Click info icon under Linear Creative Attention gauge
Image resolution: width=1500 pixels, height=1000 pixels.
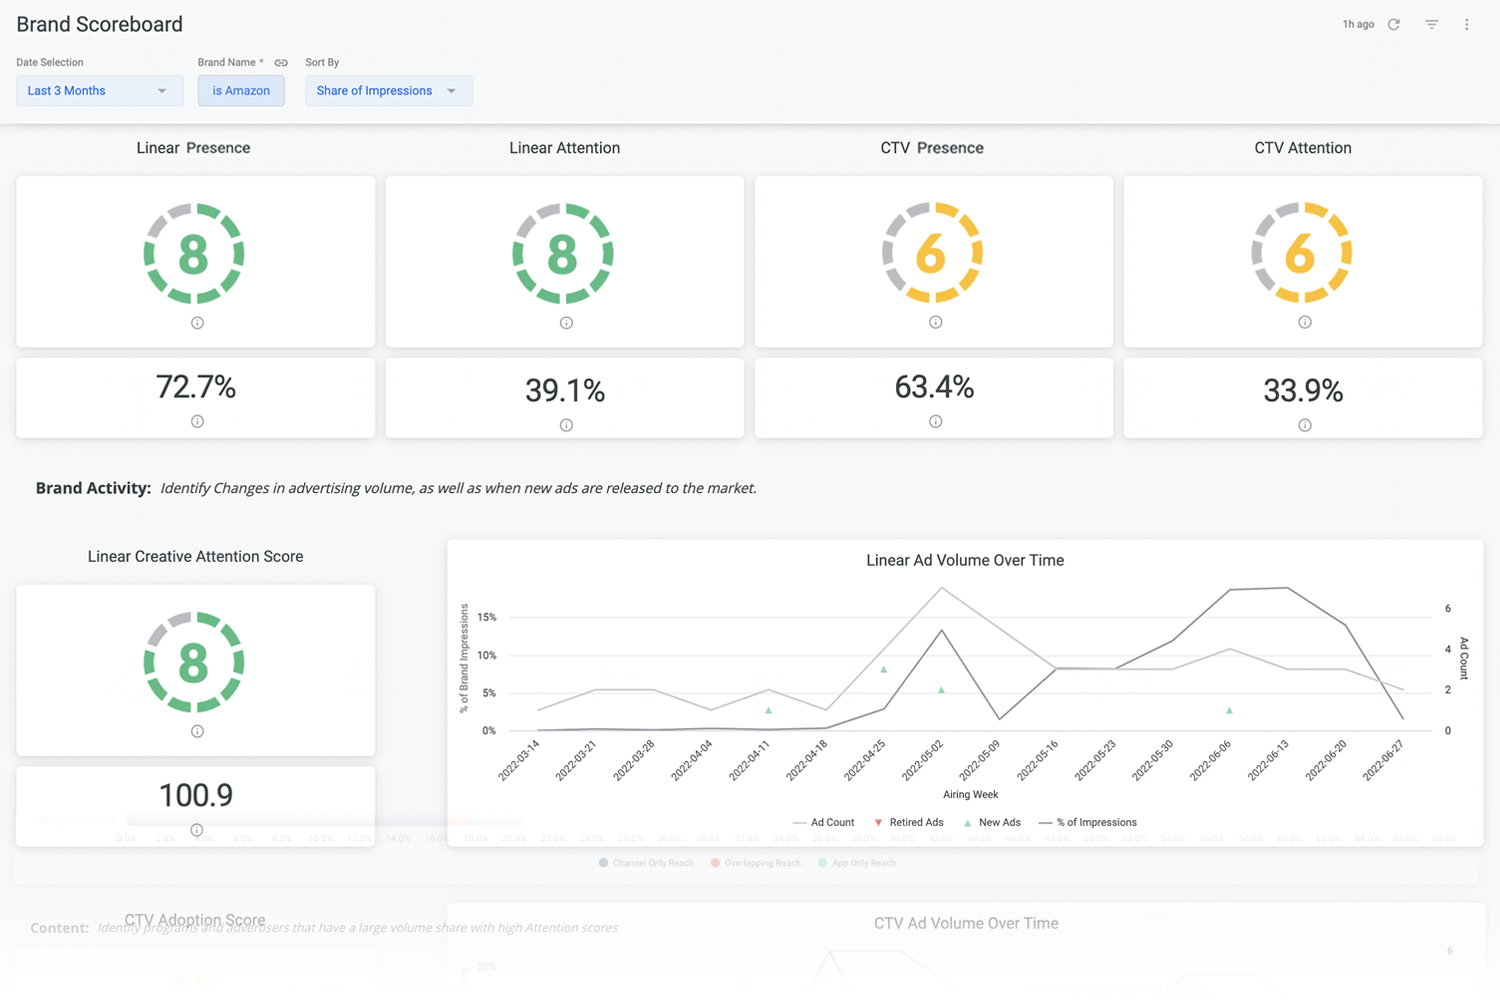tap(197, 731)
